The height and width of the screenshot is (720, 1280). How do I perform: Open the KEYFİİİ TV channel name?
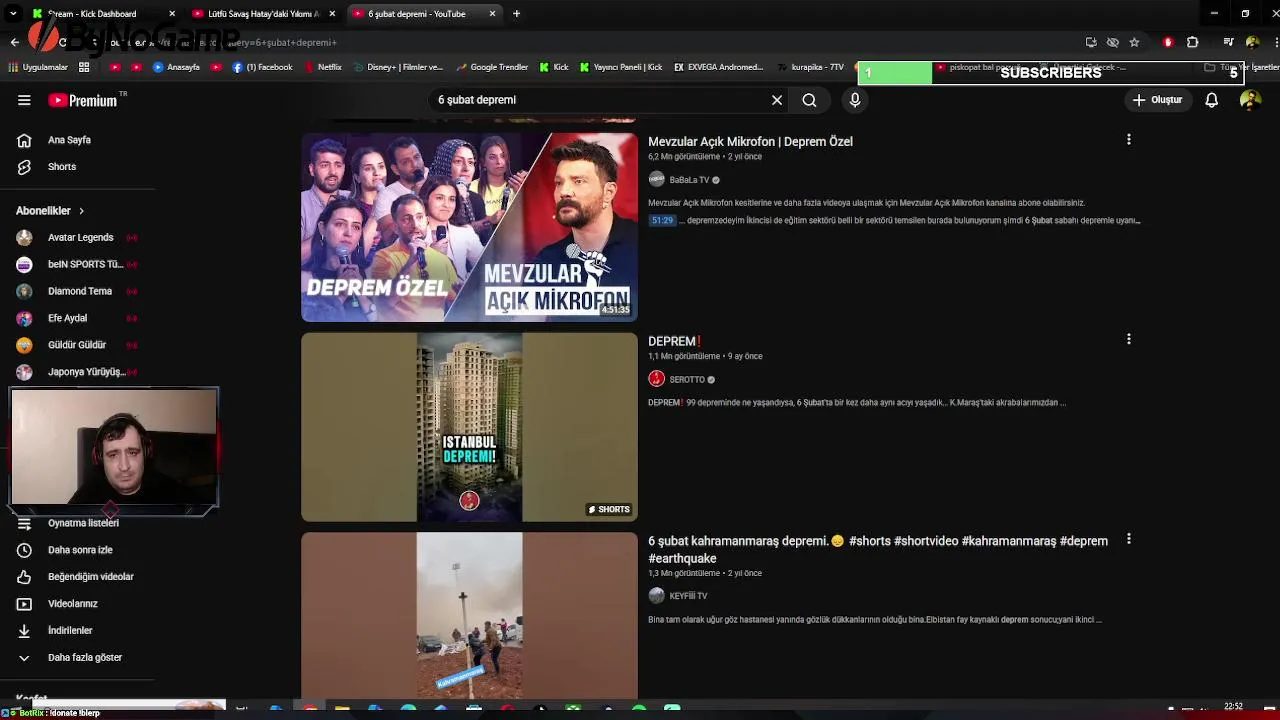[688, 596]
